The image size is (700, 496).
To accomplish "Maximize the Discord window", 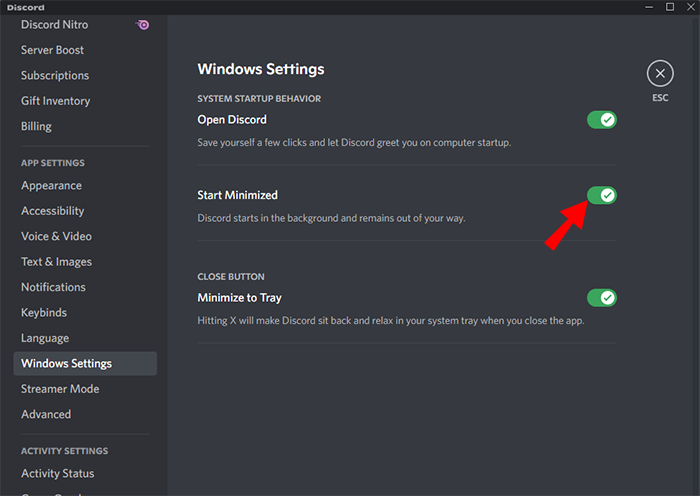I will (669, 7).
